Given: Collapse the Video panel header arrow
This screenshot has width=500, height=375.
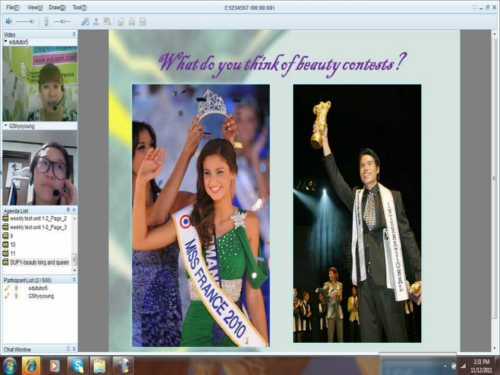Looking at the screenshot, I should (x=74, y=34).
